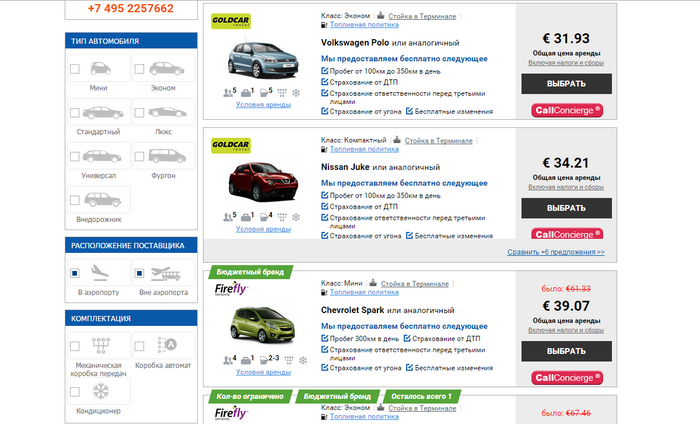Click the Goldcar logo on Volkswagen Polo
Screen dimensions: 700x424
(x=231, y=21)
